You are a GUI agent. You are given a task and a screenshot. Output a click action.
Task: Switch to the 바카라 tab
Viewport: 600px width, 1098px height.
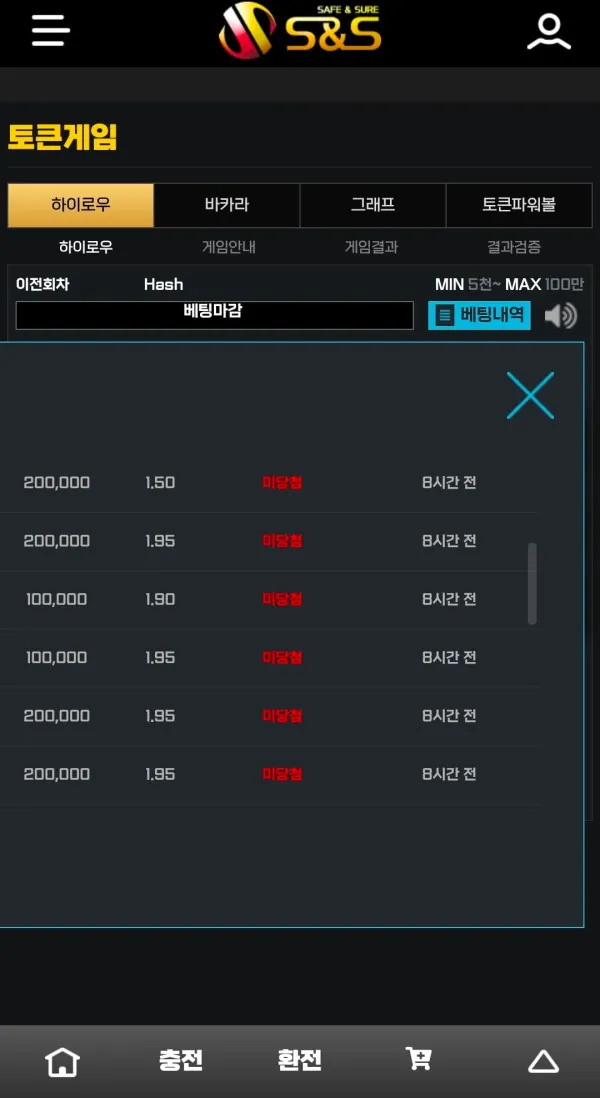(227, 205)
